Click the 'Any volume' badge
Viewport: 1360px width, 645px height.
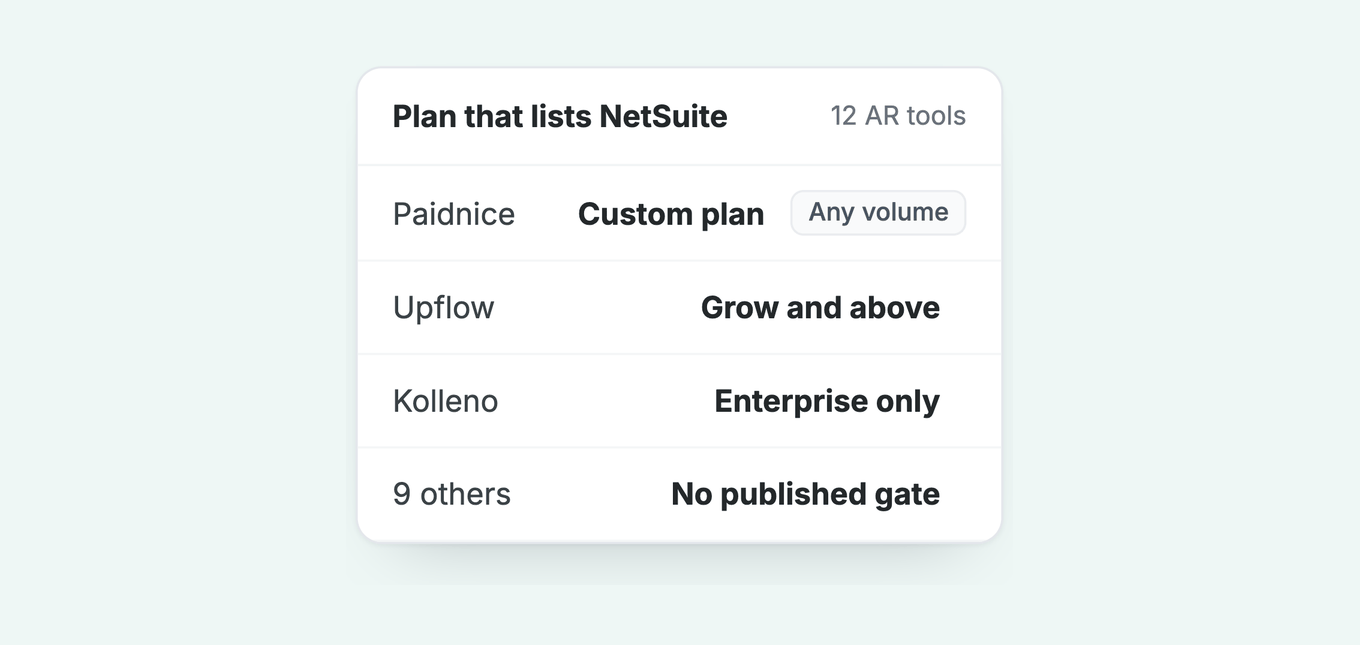[x=878, y=213]
